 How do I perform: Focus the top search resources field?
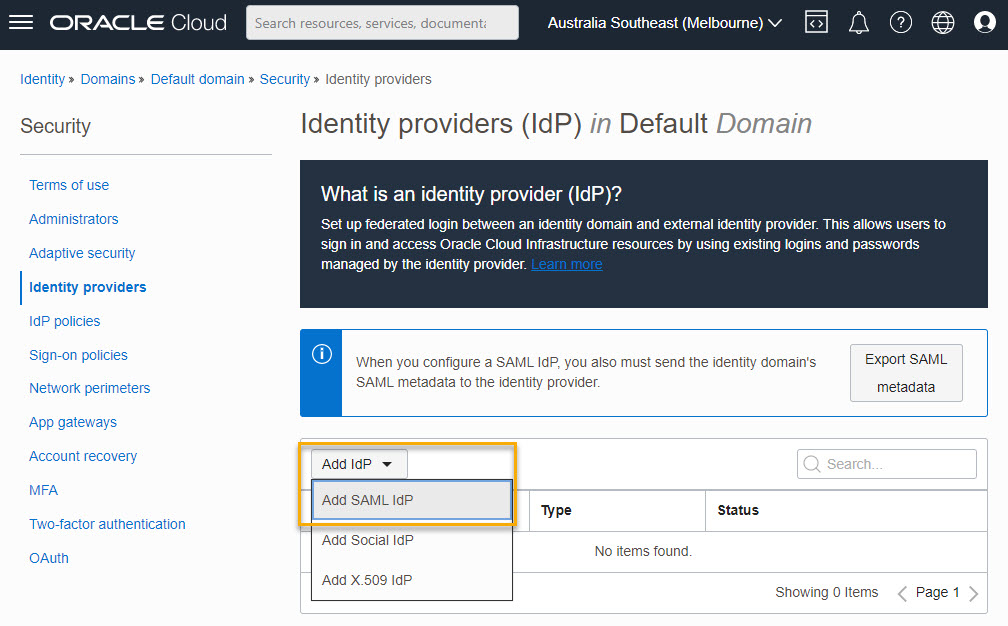[382, 23]
